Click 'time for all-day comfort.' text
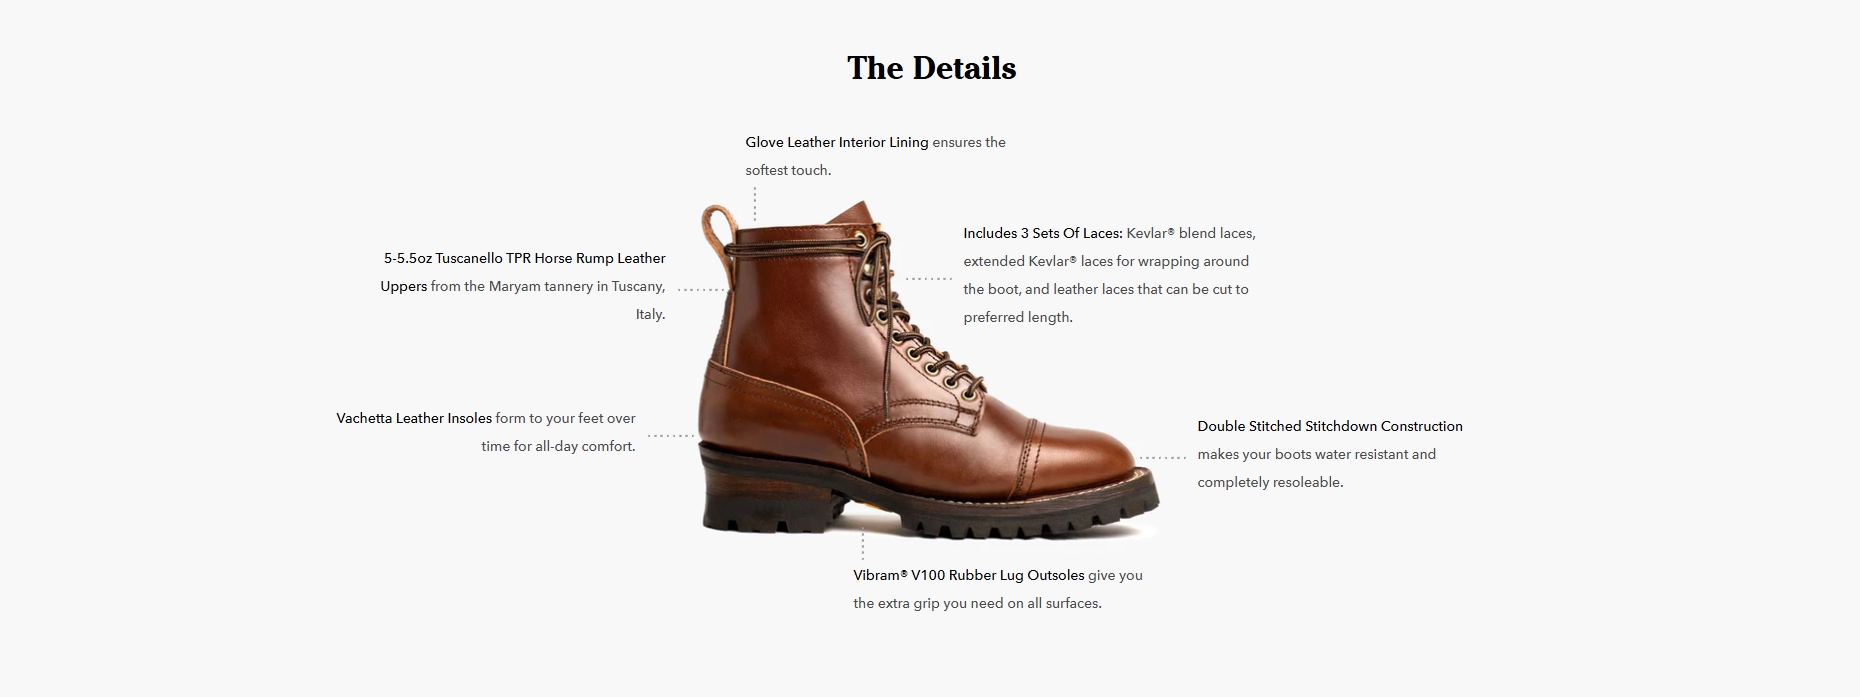 tap(558, 446)
